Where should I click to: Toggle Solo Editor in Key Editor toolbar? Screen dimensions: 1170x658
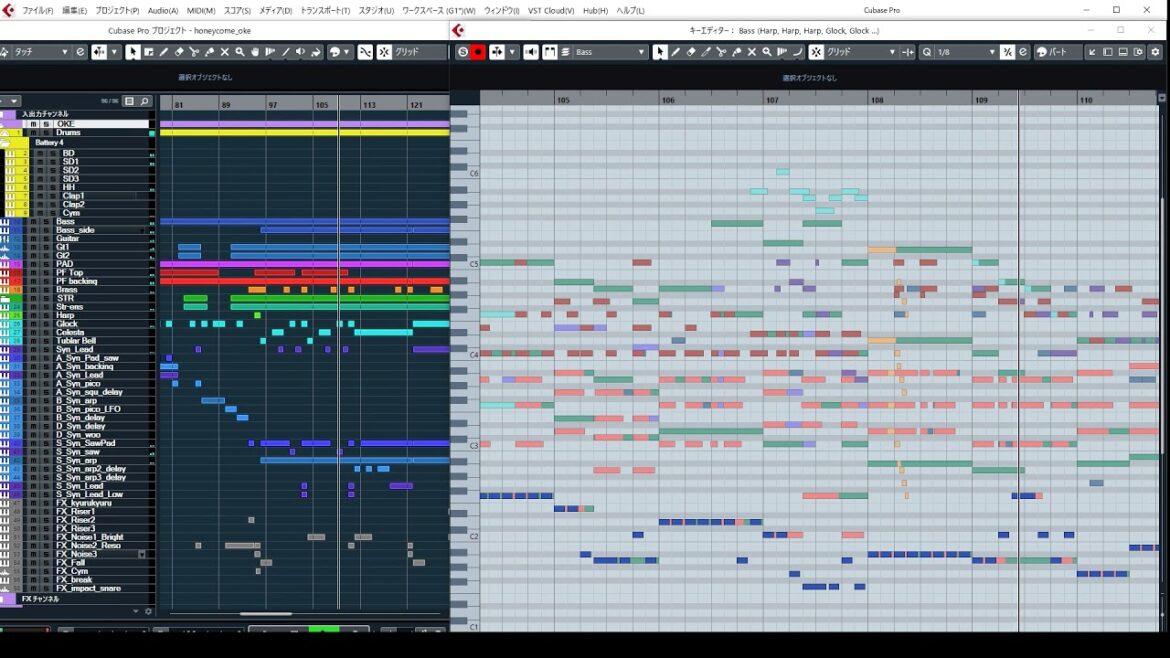point(462,52)
